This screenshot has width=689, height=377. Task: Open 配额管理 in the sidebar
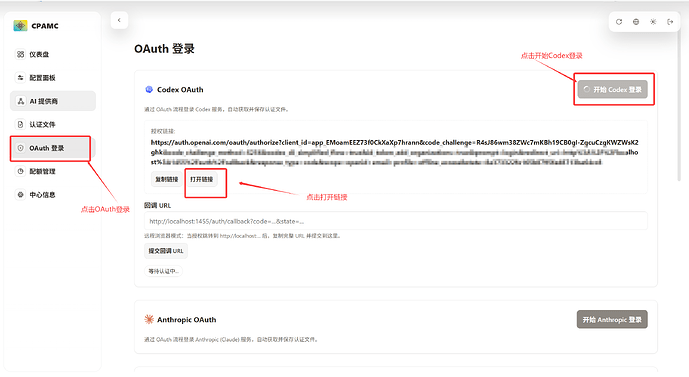point(53,171)
